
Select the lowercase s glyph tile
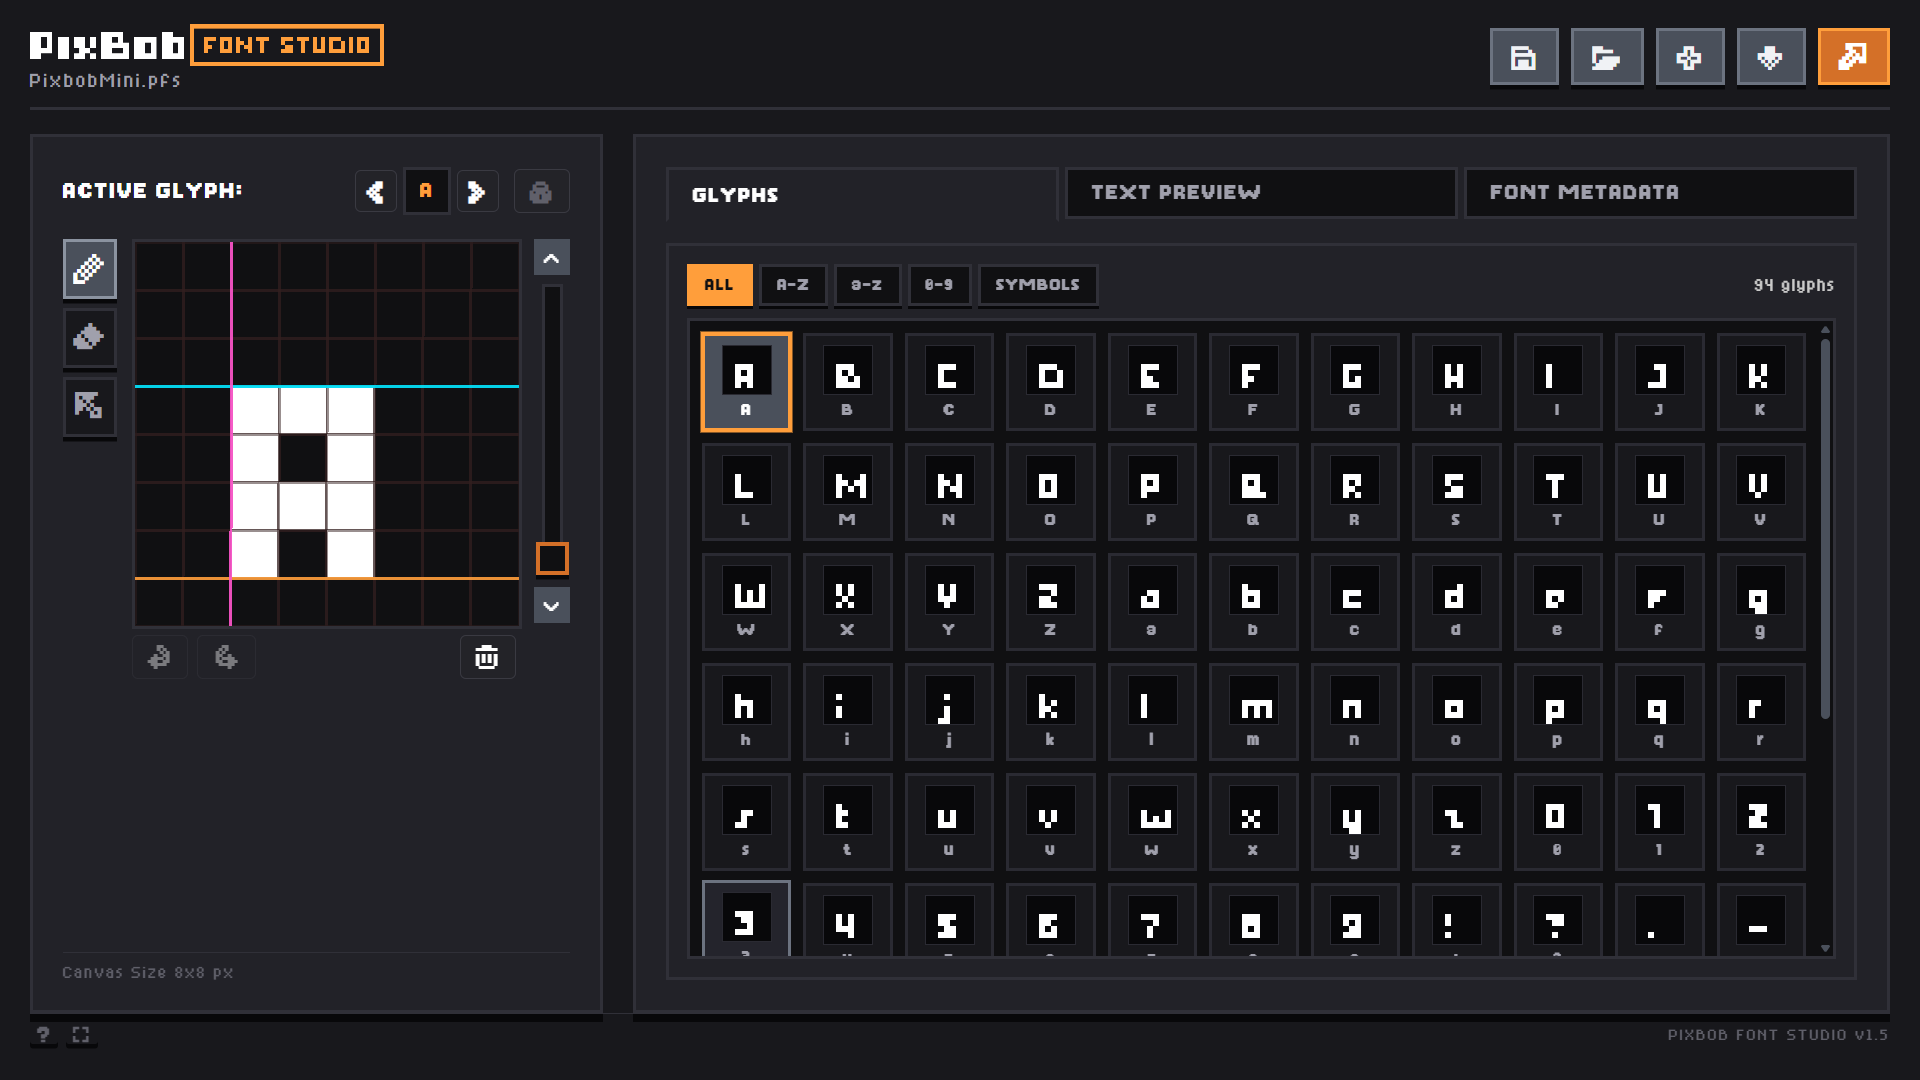746,822
